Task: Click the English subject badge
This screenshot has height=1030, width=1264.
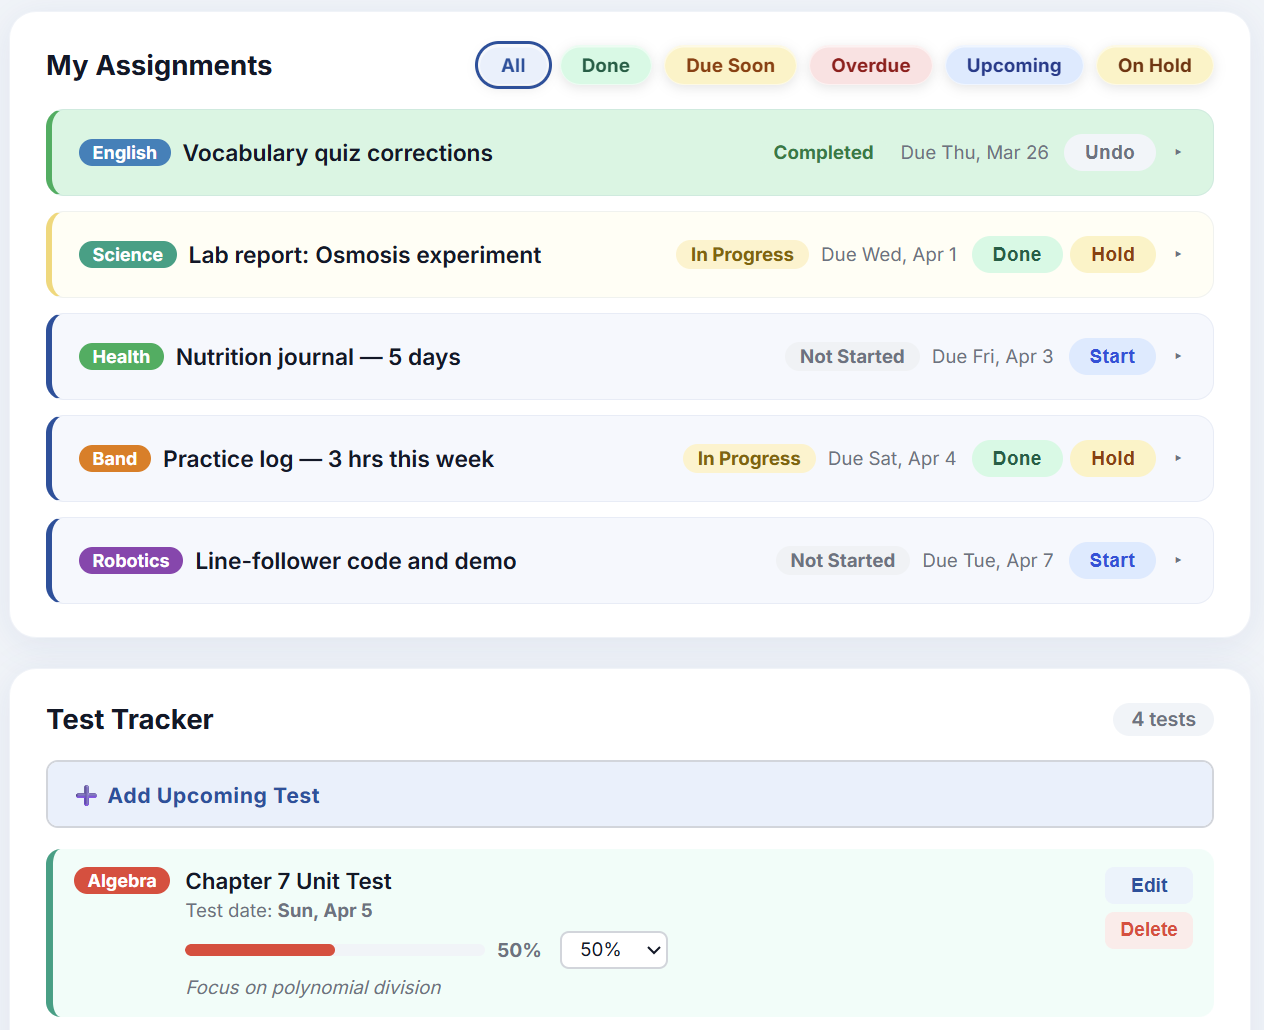Action: click(124, 152)
